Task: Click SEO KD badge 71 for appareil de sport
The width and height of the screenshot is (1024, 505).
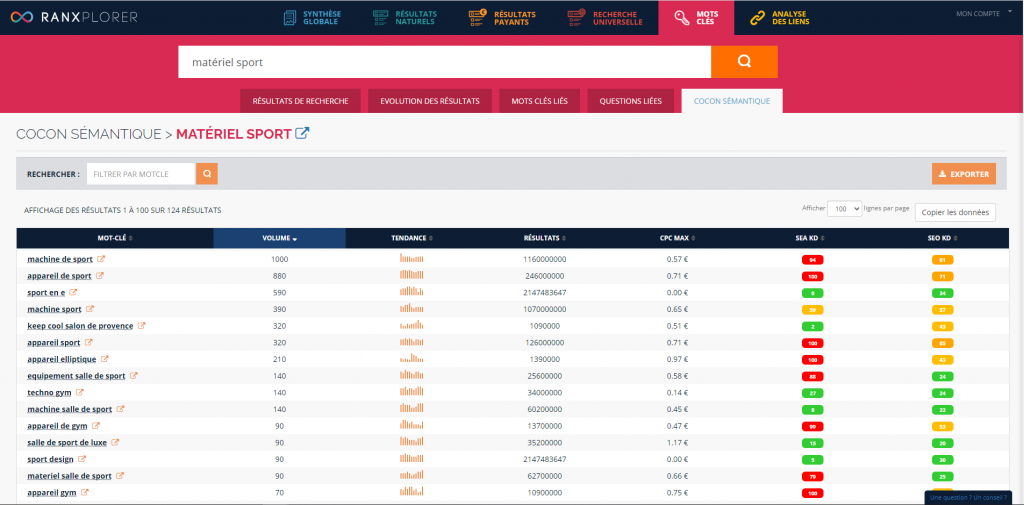Action: (943, 276)
